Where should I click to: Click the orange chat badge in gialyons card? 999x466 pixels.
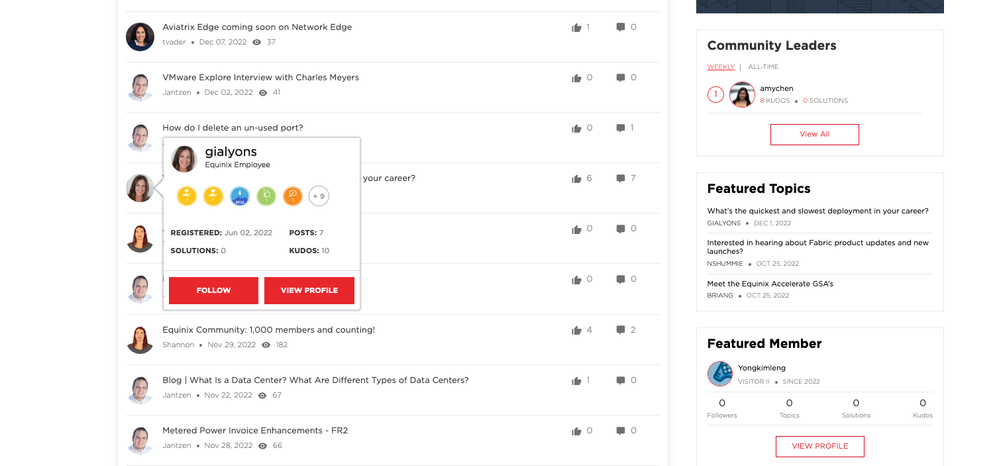(292, 196)
